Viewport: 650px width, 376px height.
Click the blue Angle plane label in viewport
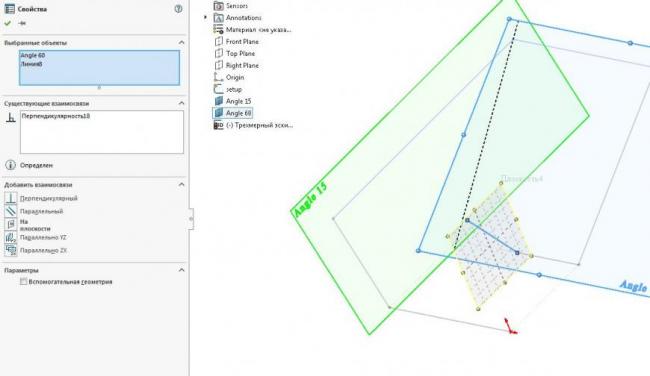click(x=633, y=286)
